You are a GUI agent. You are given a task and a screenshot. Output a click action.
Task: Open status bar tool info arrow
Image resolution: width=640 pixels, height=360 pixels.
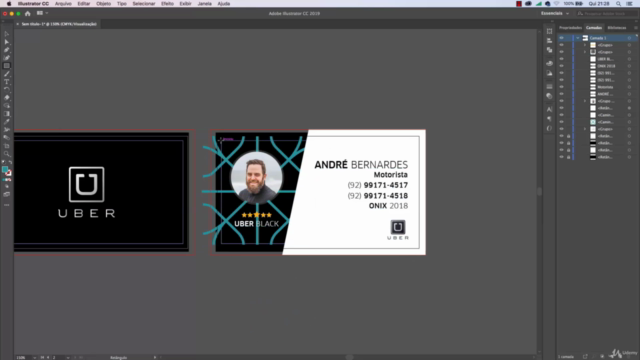(155, 358)
